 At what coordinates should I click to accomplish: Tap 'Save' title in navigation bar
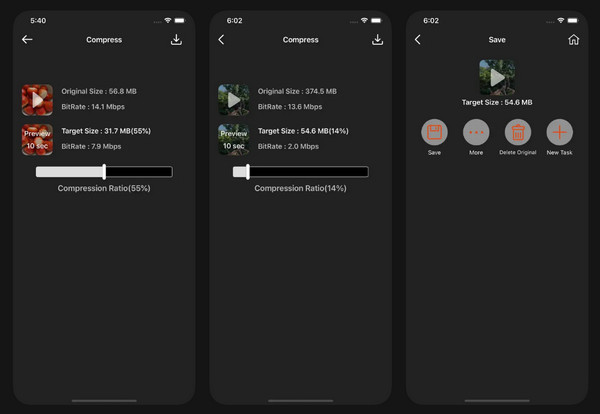point(497,40)
